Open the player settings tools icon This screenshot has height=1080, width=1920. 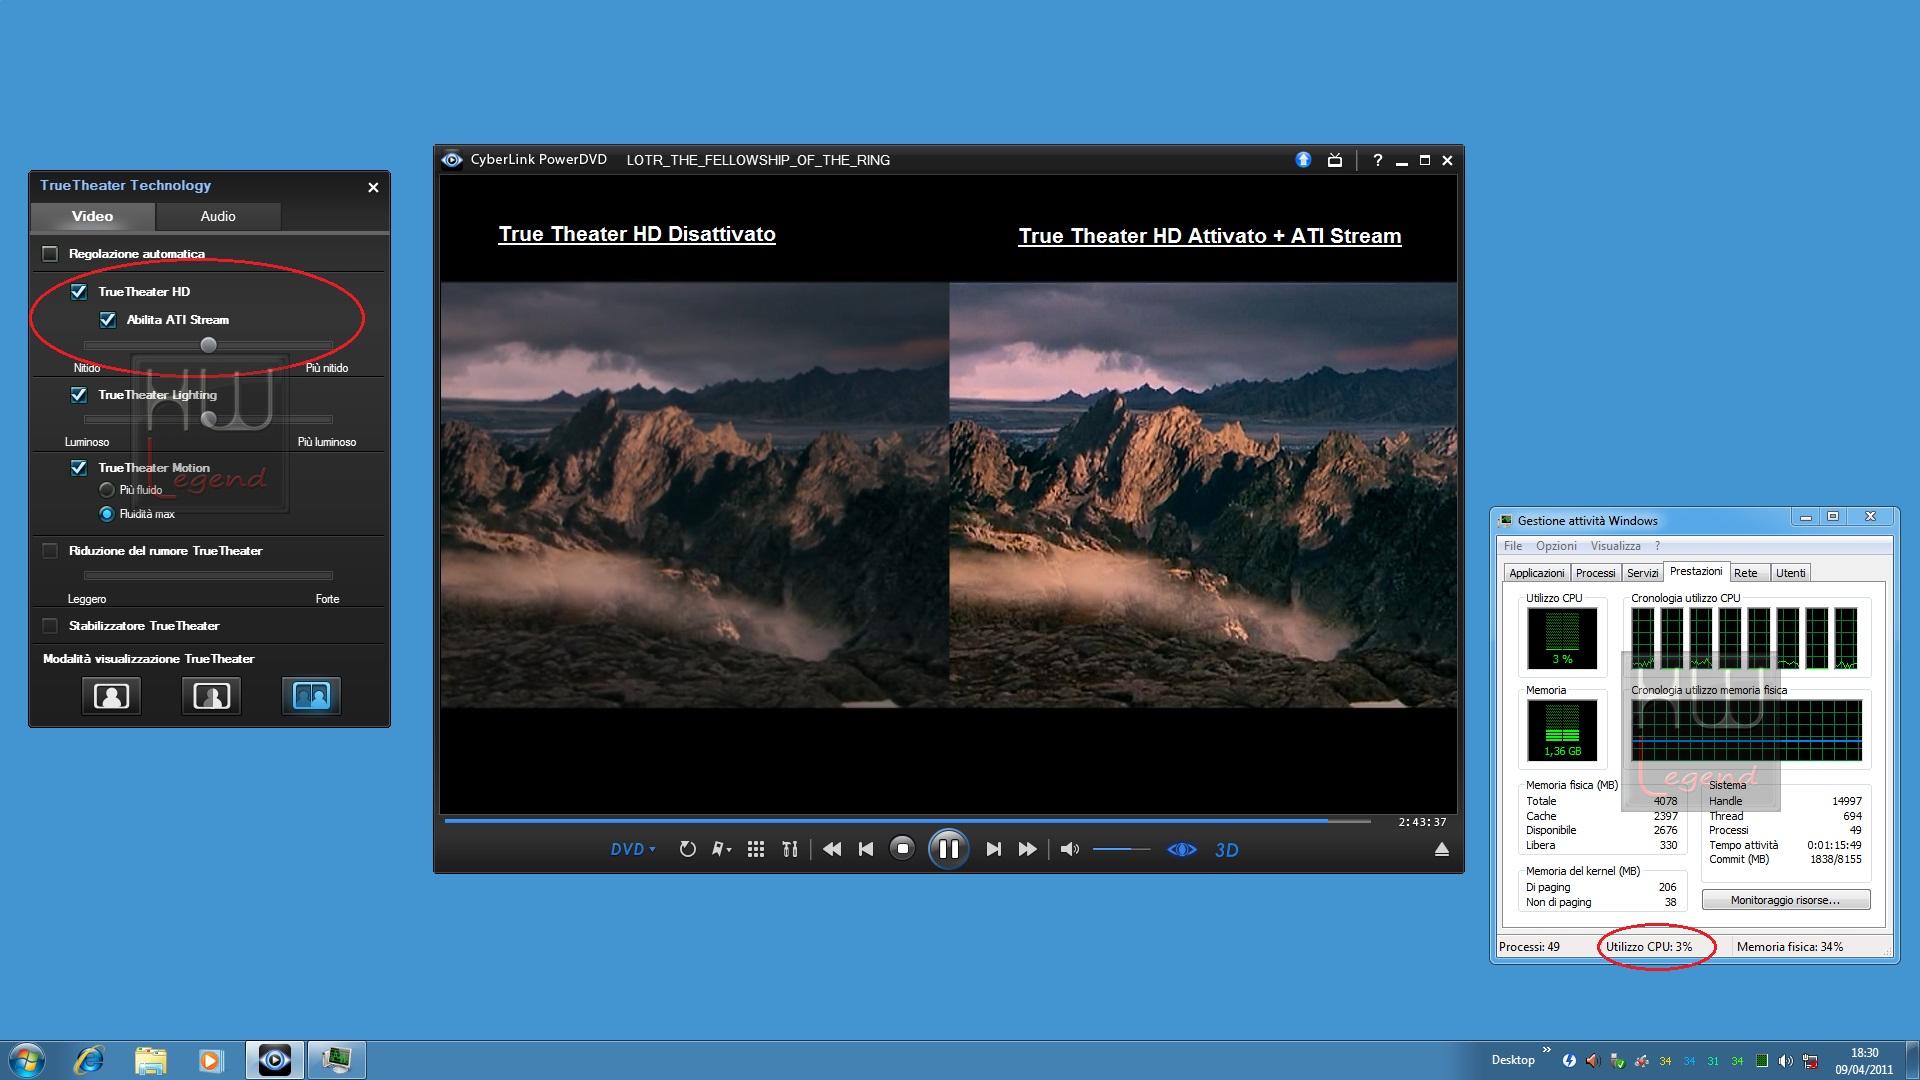coord(790,849)
